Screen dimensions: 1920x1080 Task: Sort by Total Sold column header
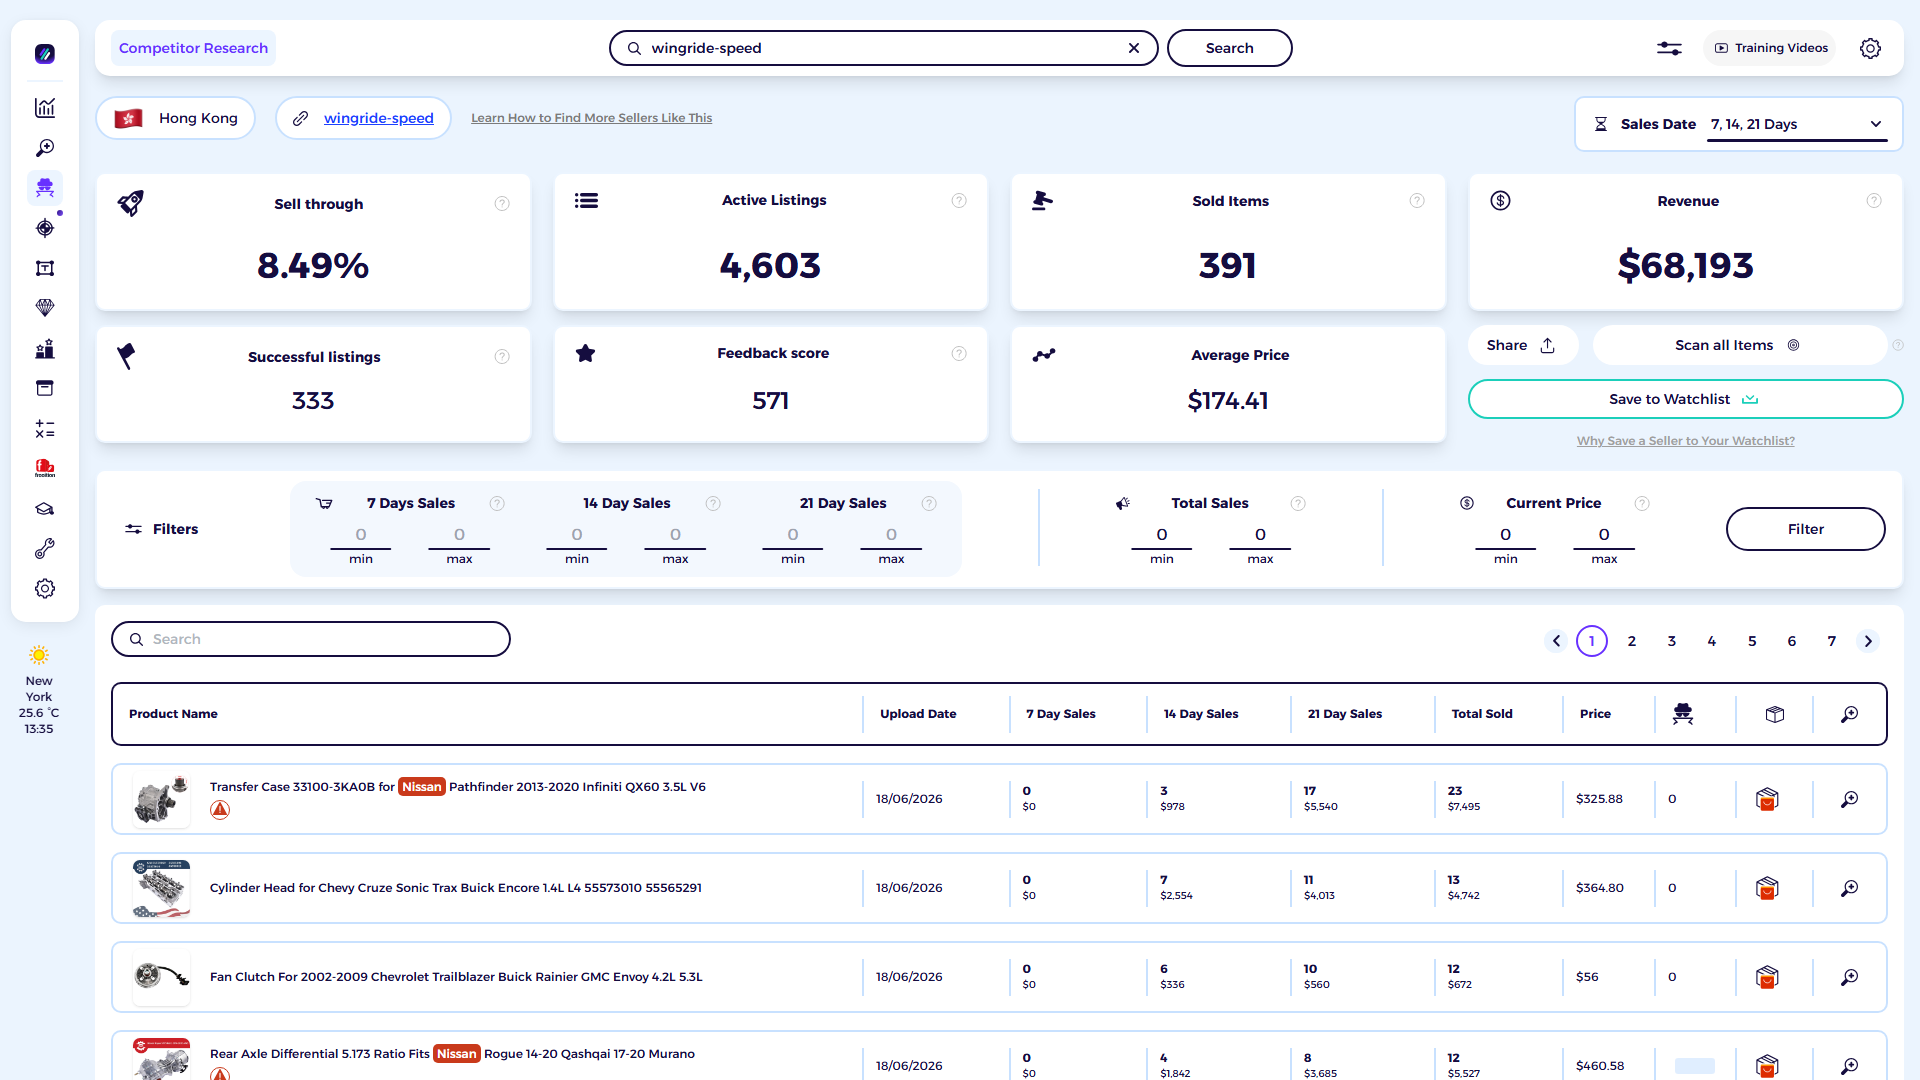1482,714
